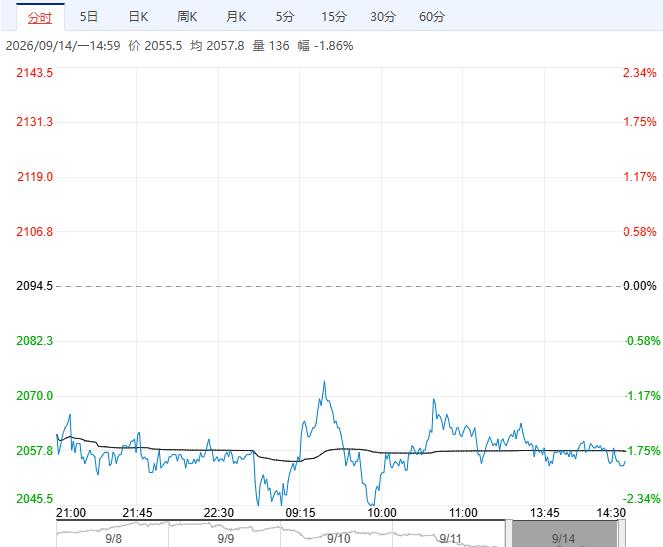Click the right handle of the range selector

point(621,534)
